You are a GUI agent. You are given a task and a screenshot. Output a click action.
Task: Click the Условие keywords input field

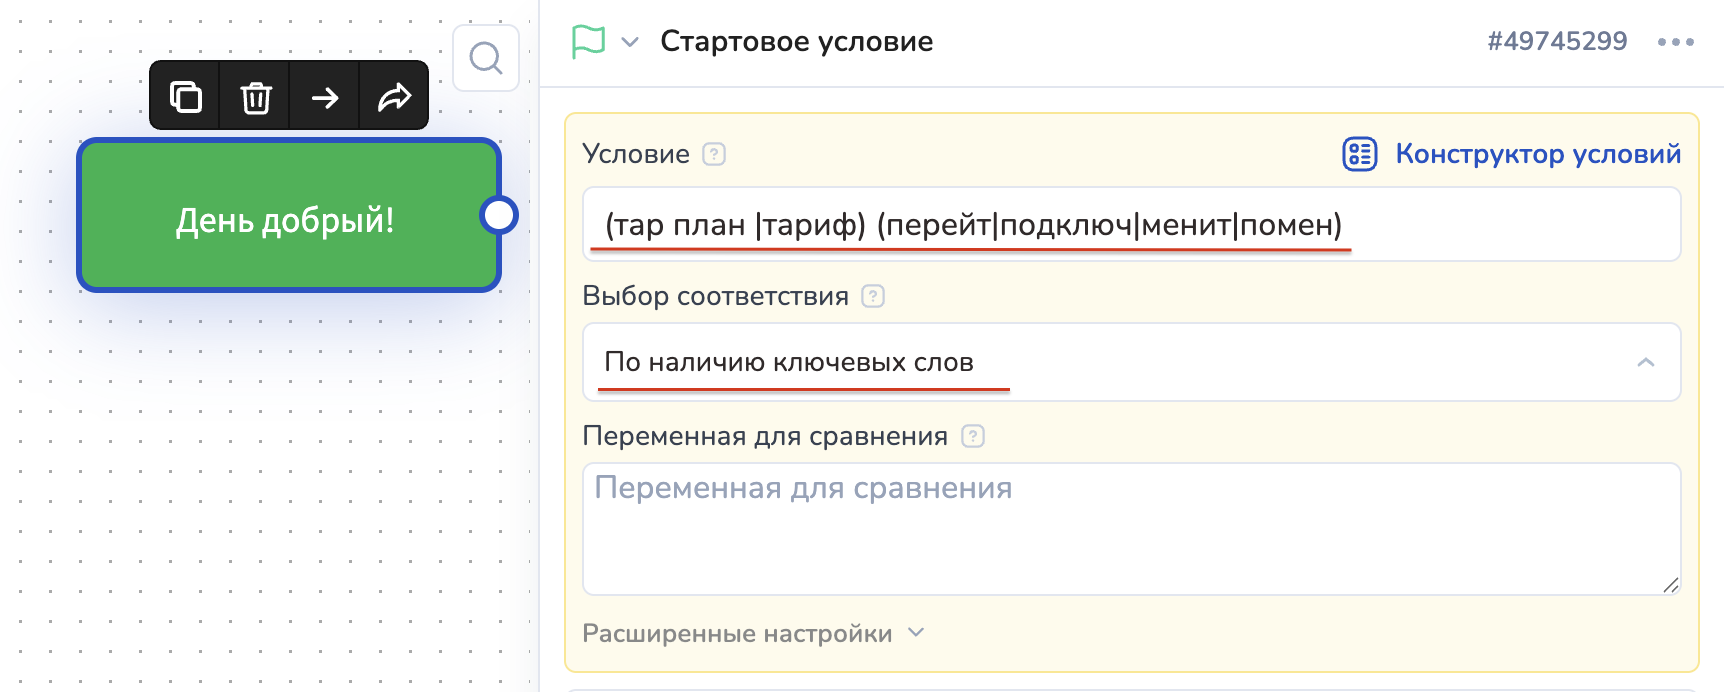[x=1130, y=225]
